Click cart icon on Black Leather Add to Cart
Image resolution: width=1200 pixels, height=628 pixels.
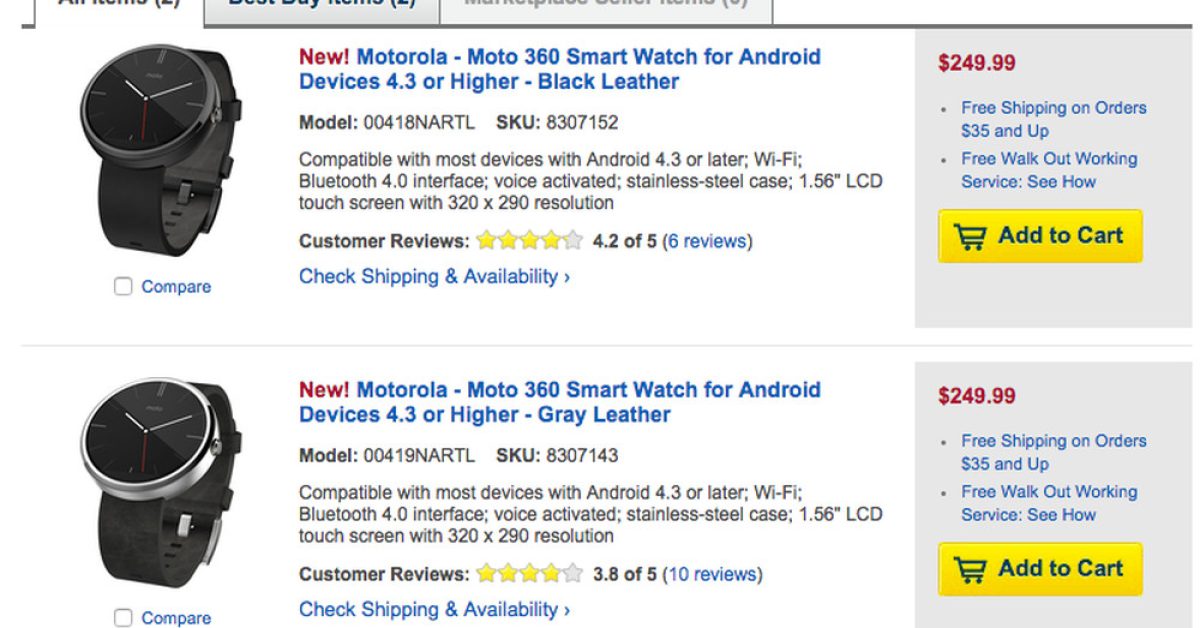(969, 236)
